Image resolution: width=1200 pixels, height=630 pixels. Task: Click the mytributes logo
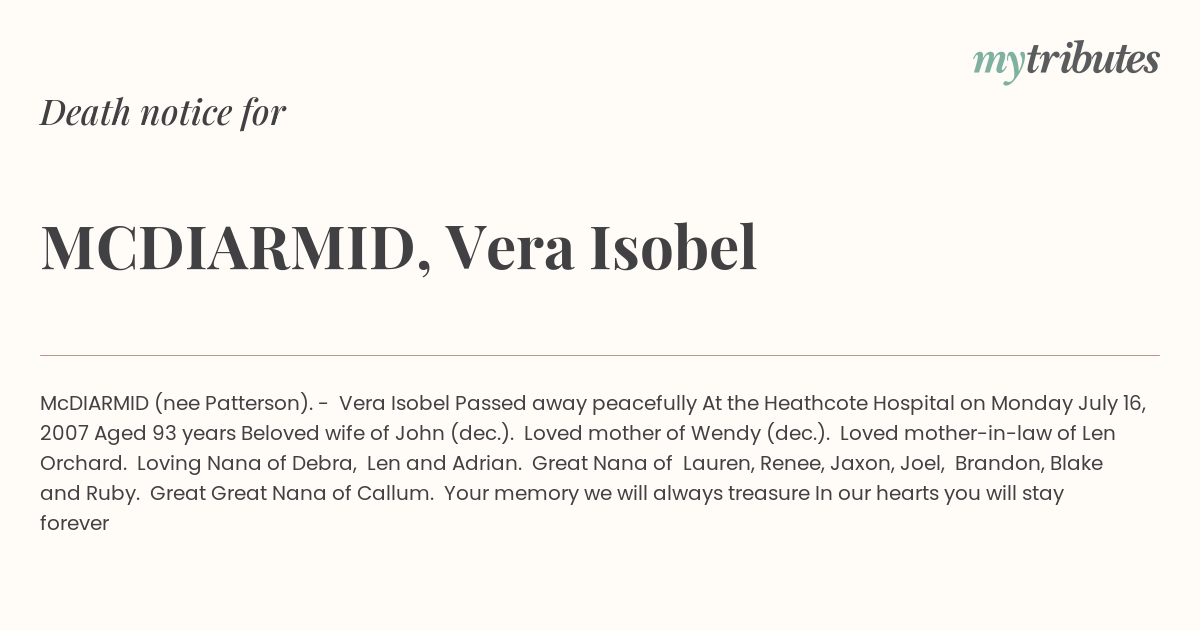1066,60
